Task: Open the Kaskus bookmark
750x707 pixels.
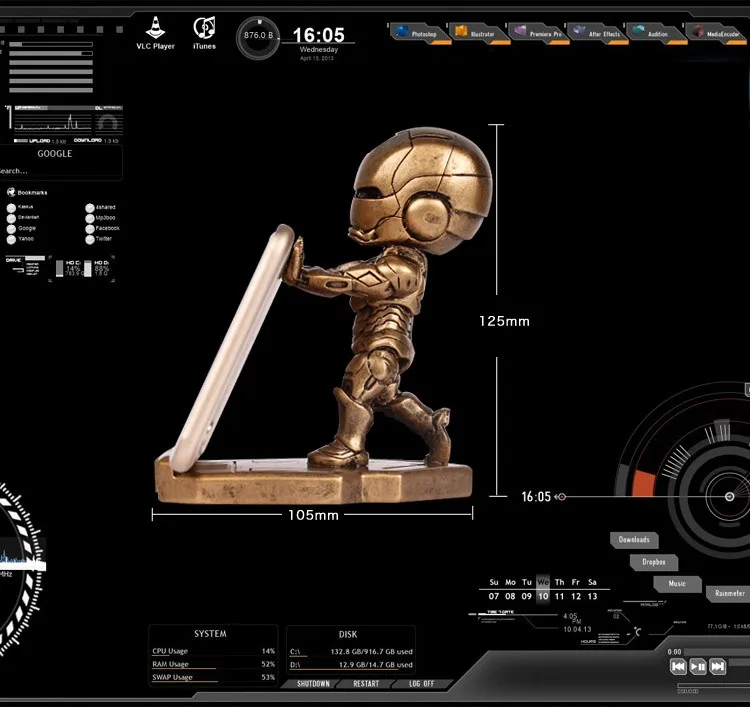Action: (x=20, y=207)
